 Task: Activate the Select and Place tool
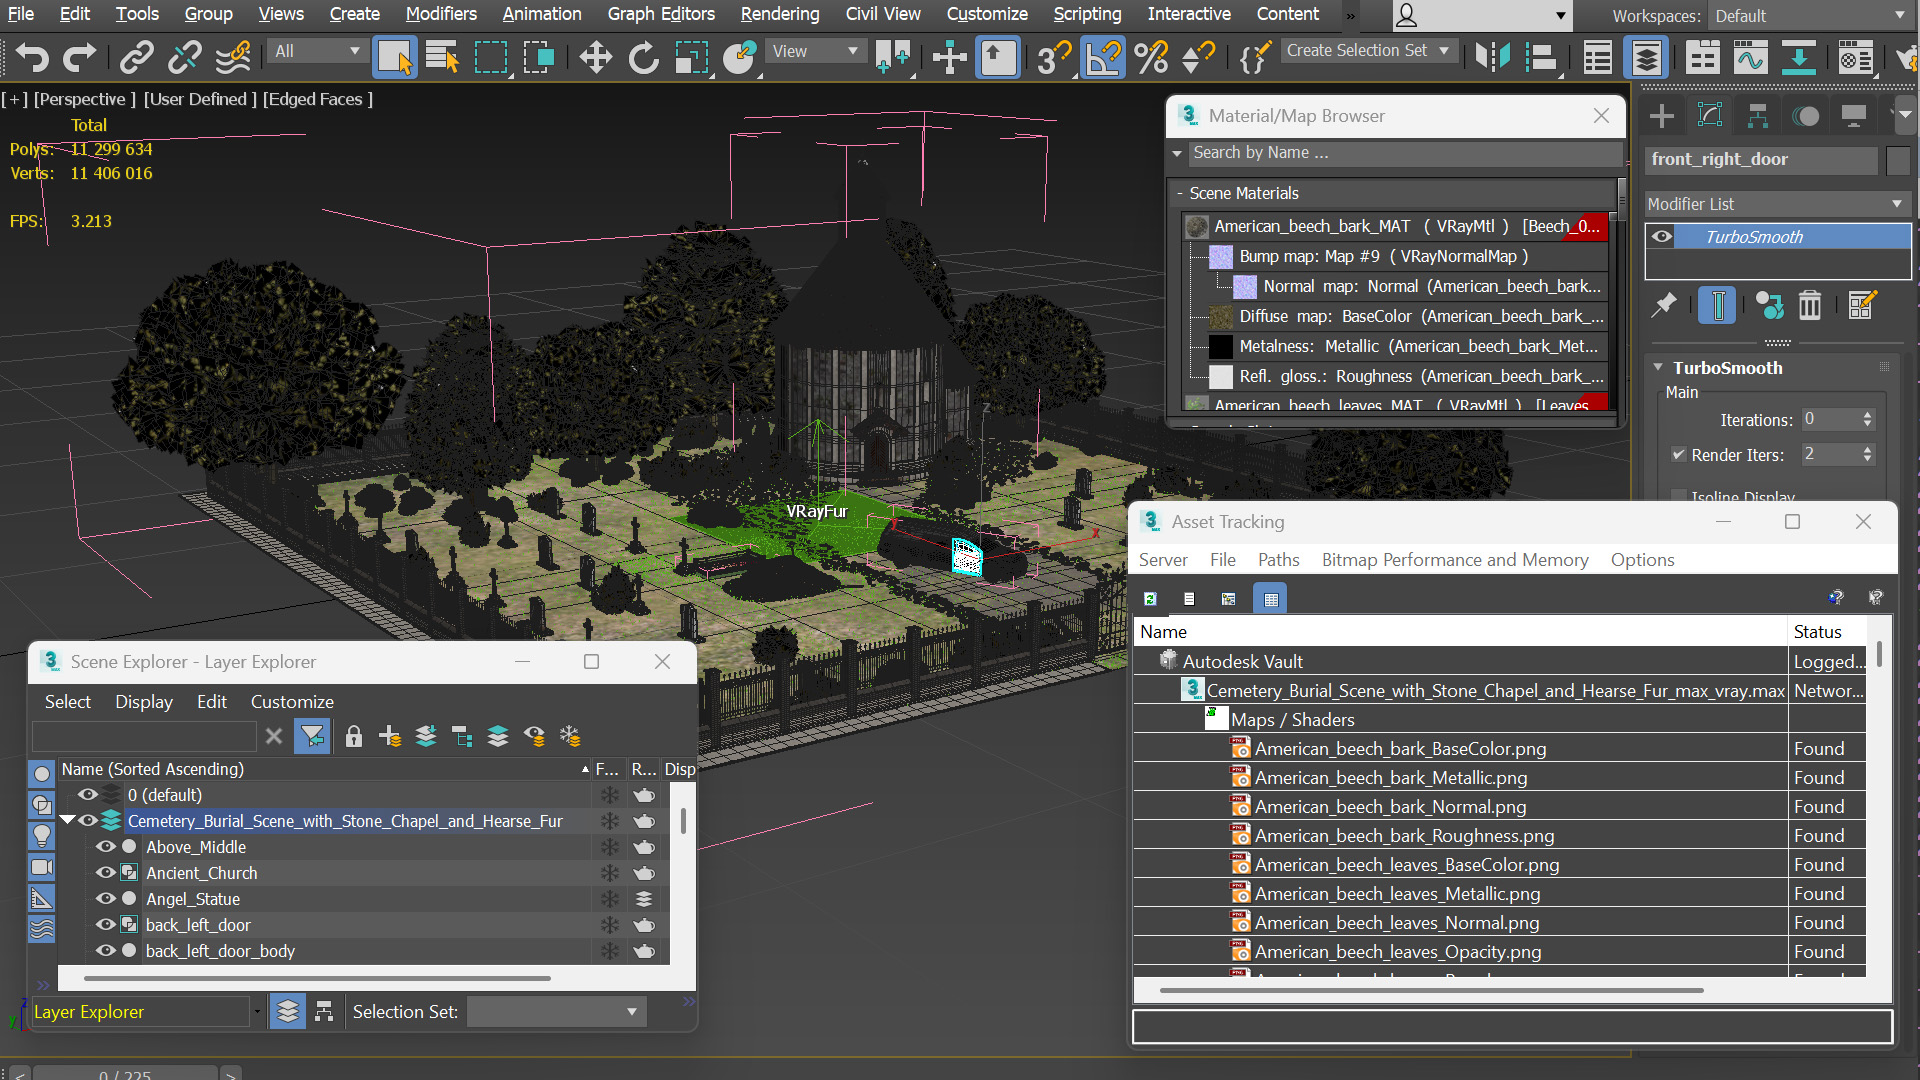click(739, 57)
